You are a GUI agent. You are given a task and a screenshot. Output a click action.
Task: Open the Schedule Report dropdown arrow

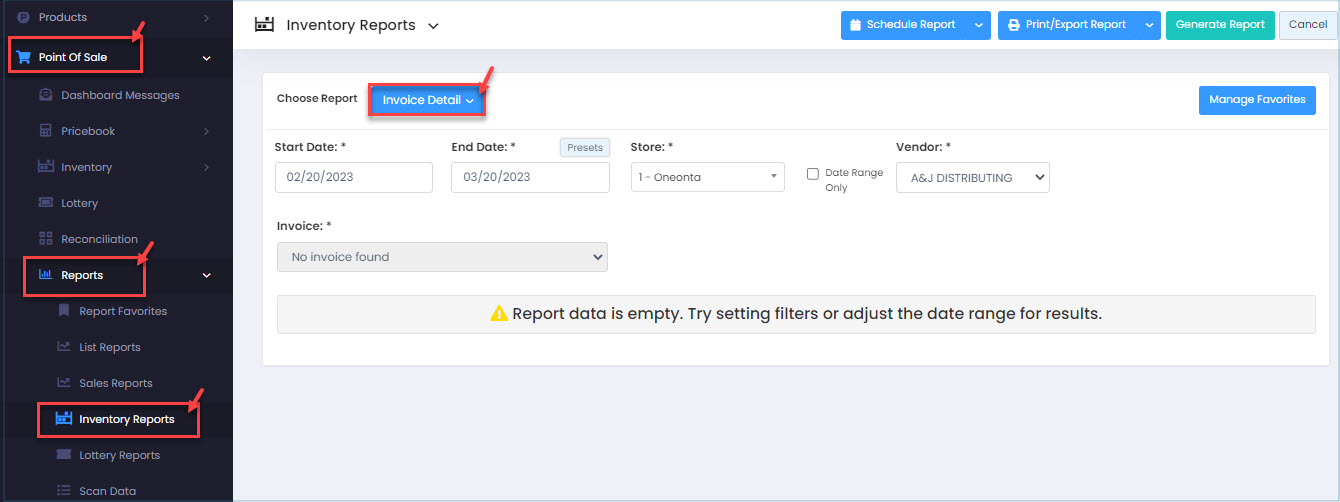pyautogui.click(x=979, y=25)
